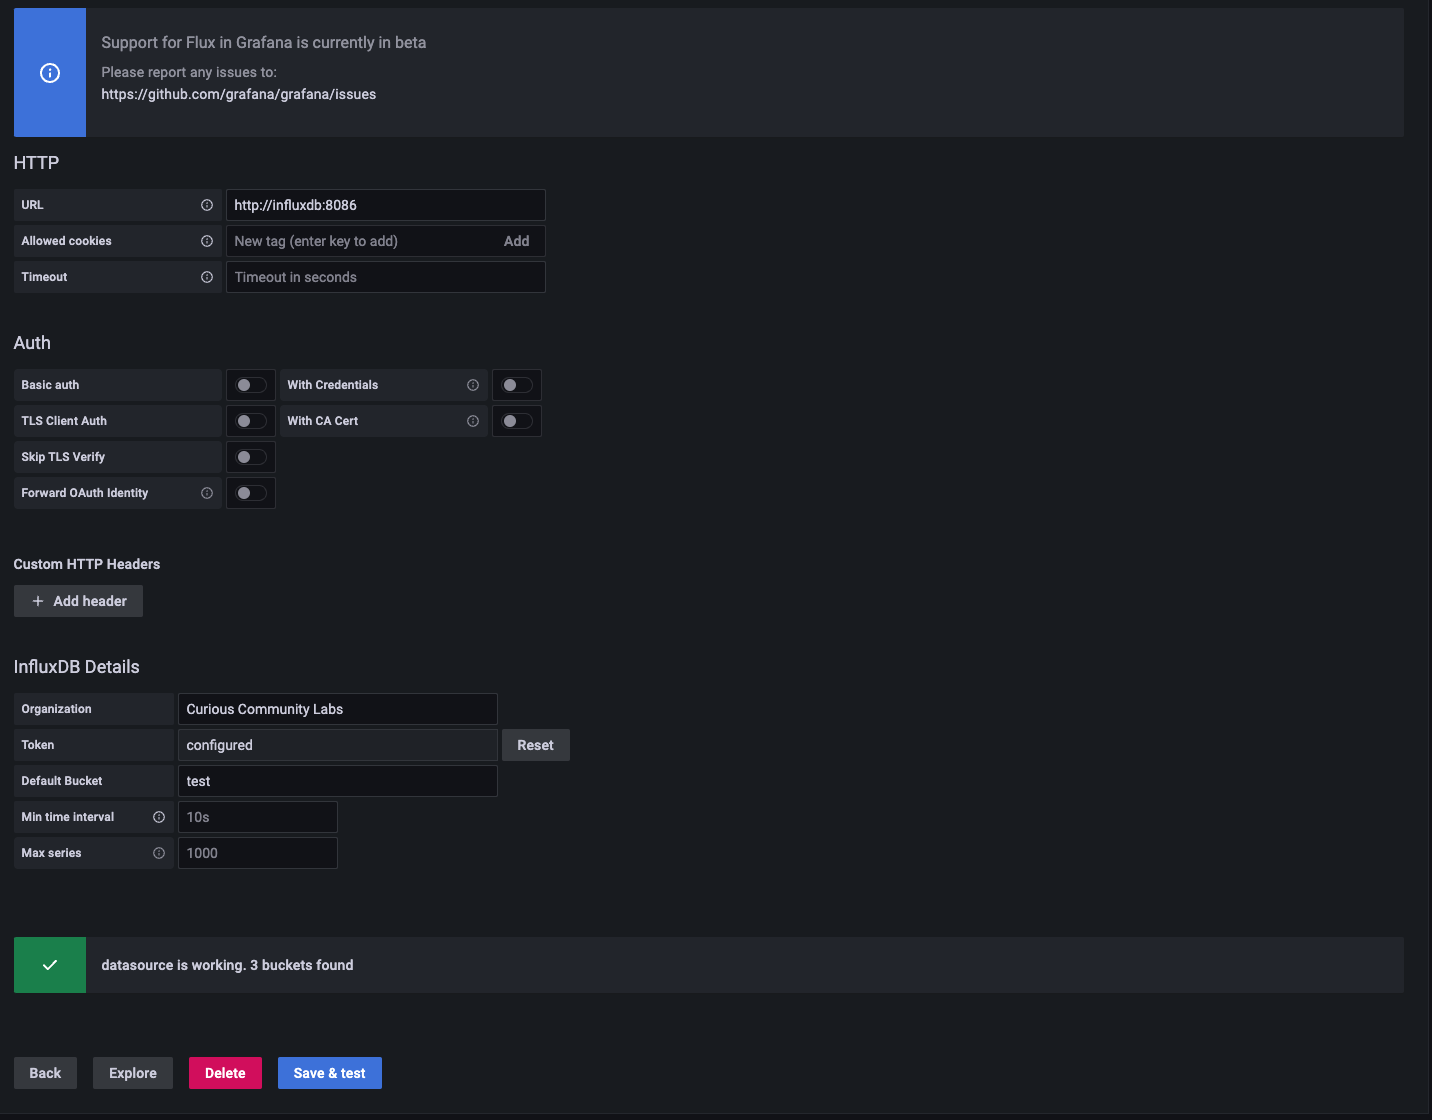
Task: Toggle Skip TLS Verify on
Action: point(251,457)
